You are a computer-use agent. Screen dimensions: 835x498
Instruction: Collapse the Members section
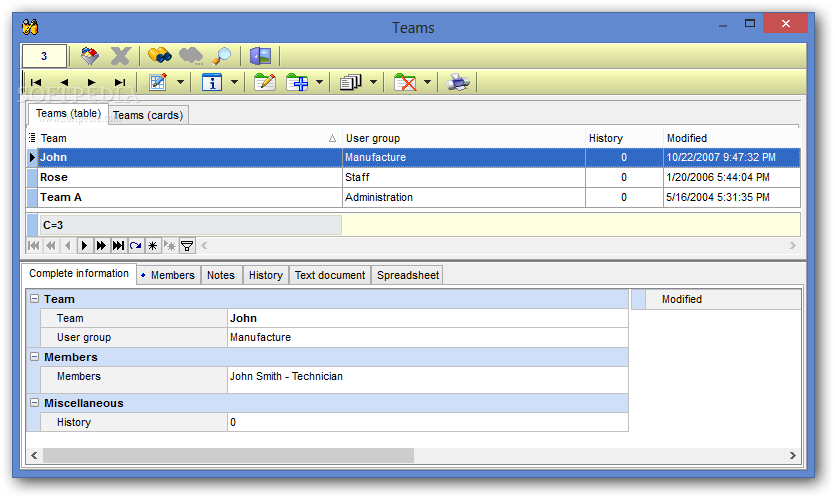pyautogui.click(x=35, y=357)
